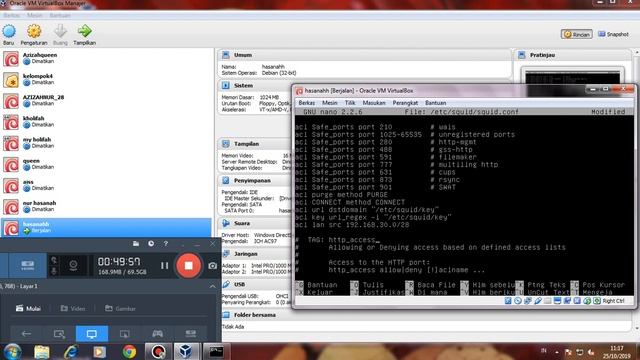Viewport: 640px width, 360px height.
Task: Toggle webcam overlay icon in recorder
Action: point(73,265)
